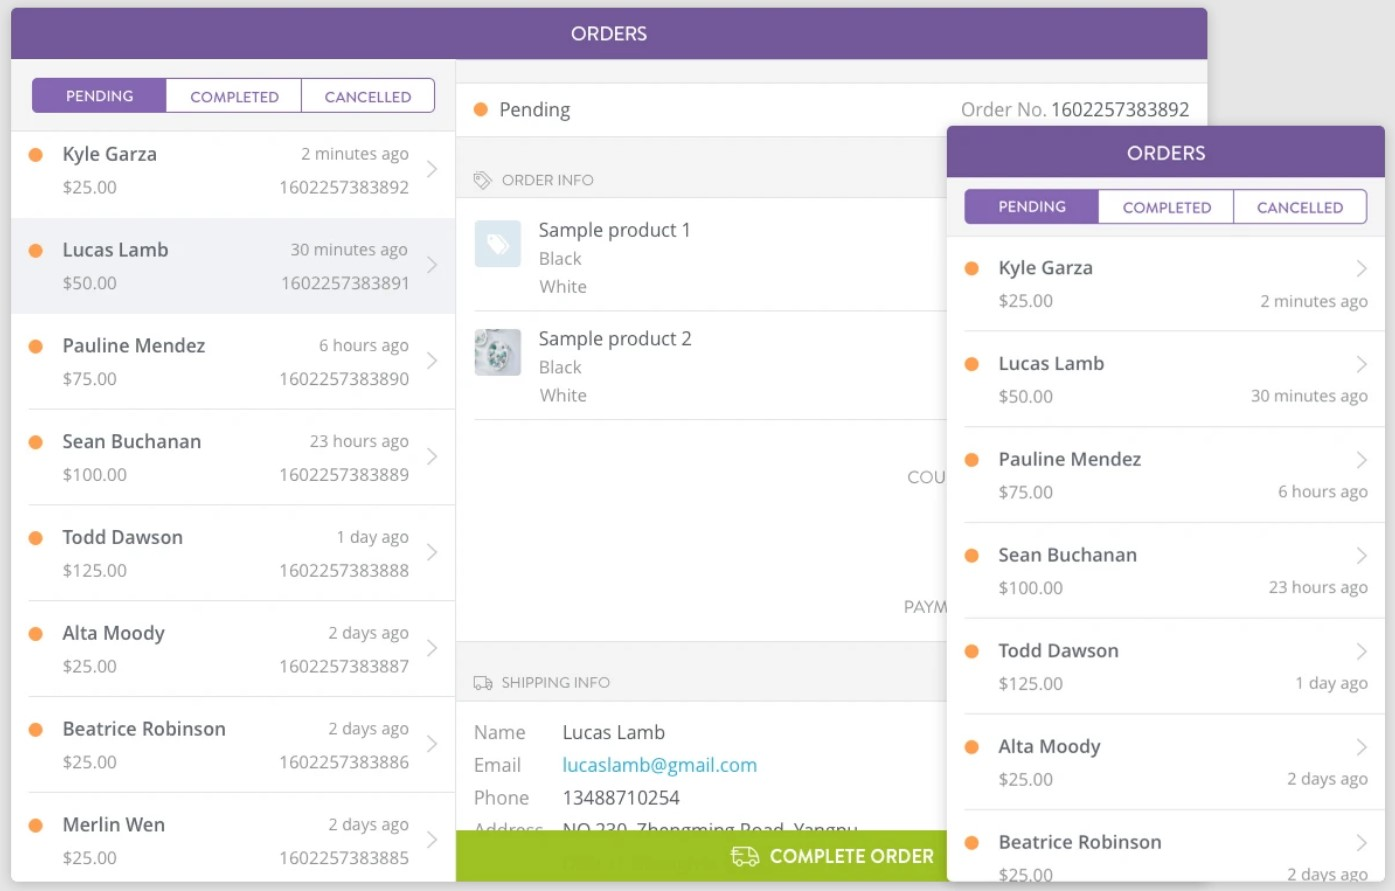This screenshot has width=1395, height=891.
Task: Open the lucaslamb@gmail.com email link
Action: pos(659,765)
